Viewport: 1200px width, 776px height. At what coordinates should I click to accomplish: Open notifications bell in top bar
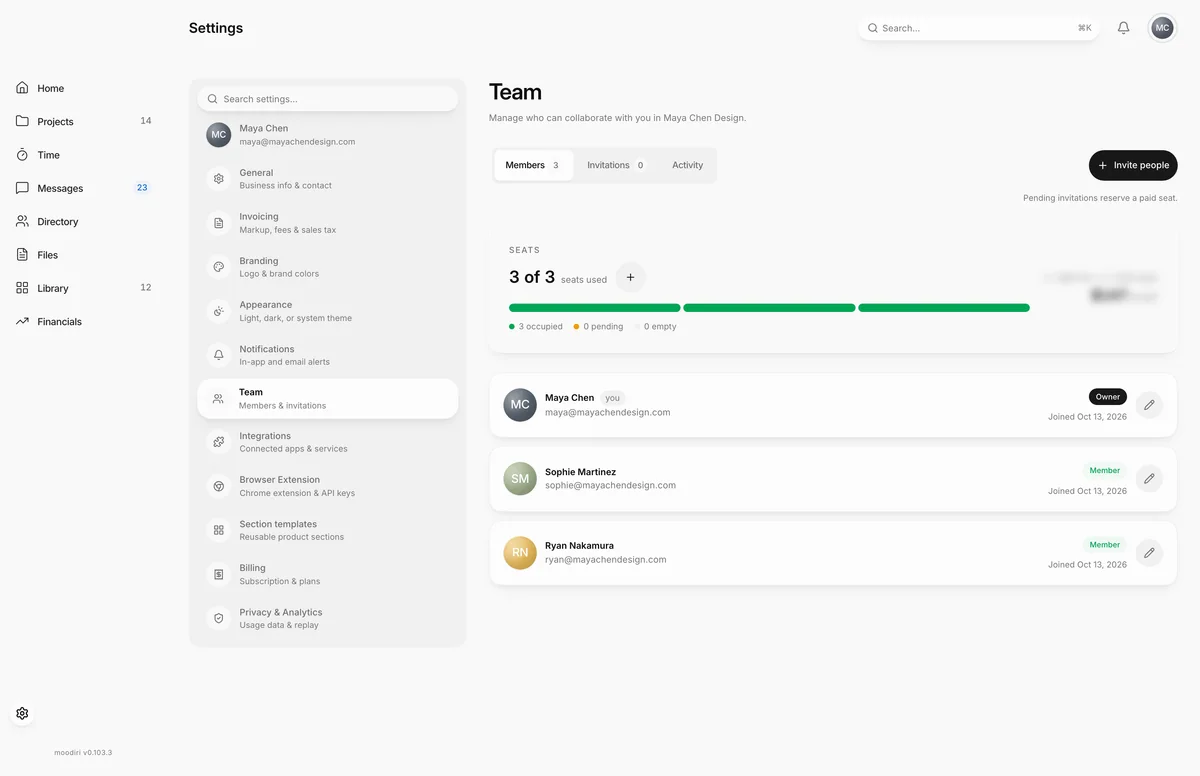point(1123,28)
